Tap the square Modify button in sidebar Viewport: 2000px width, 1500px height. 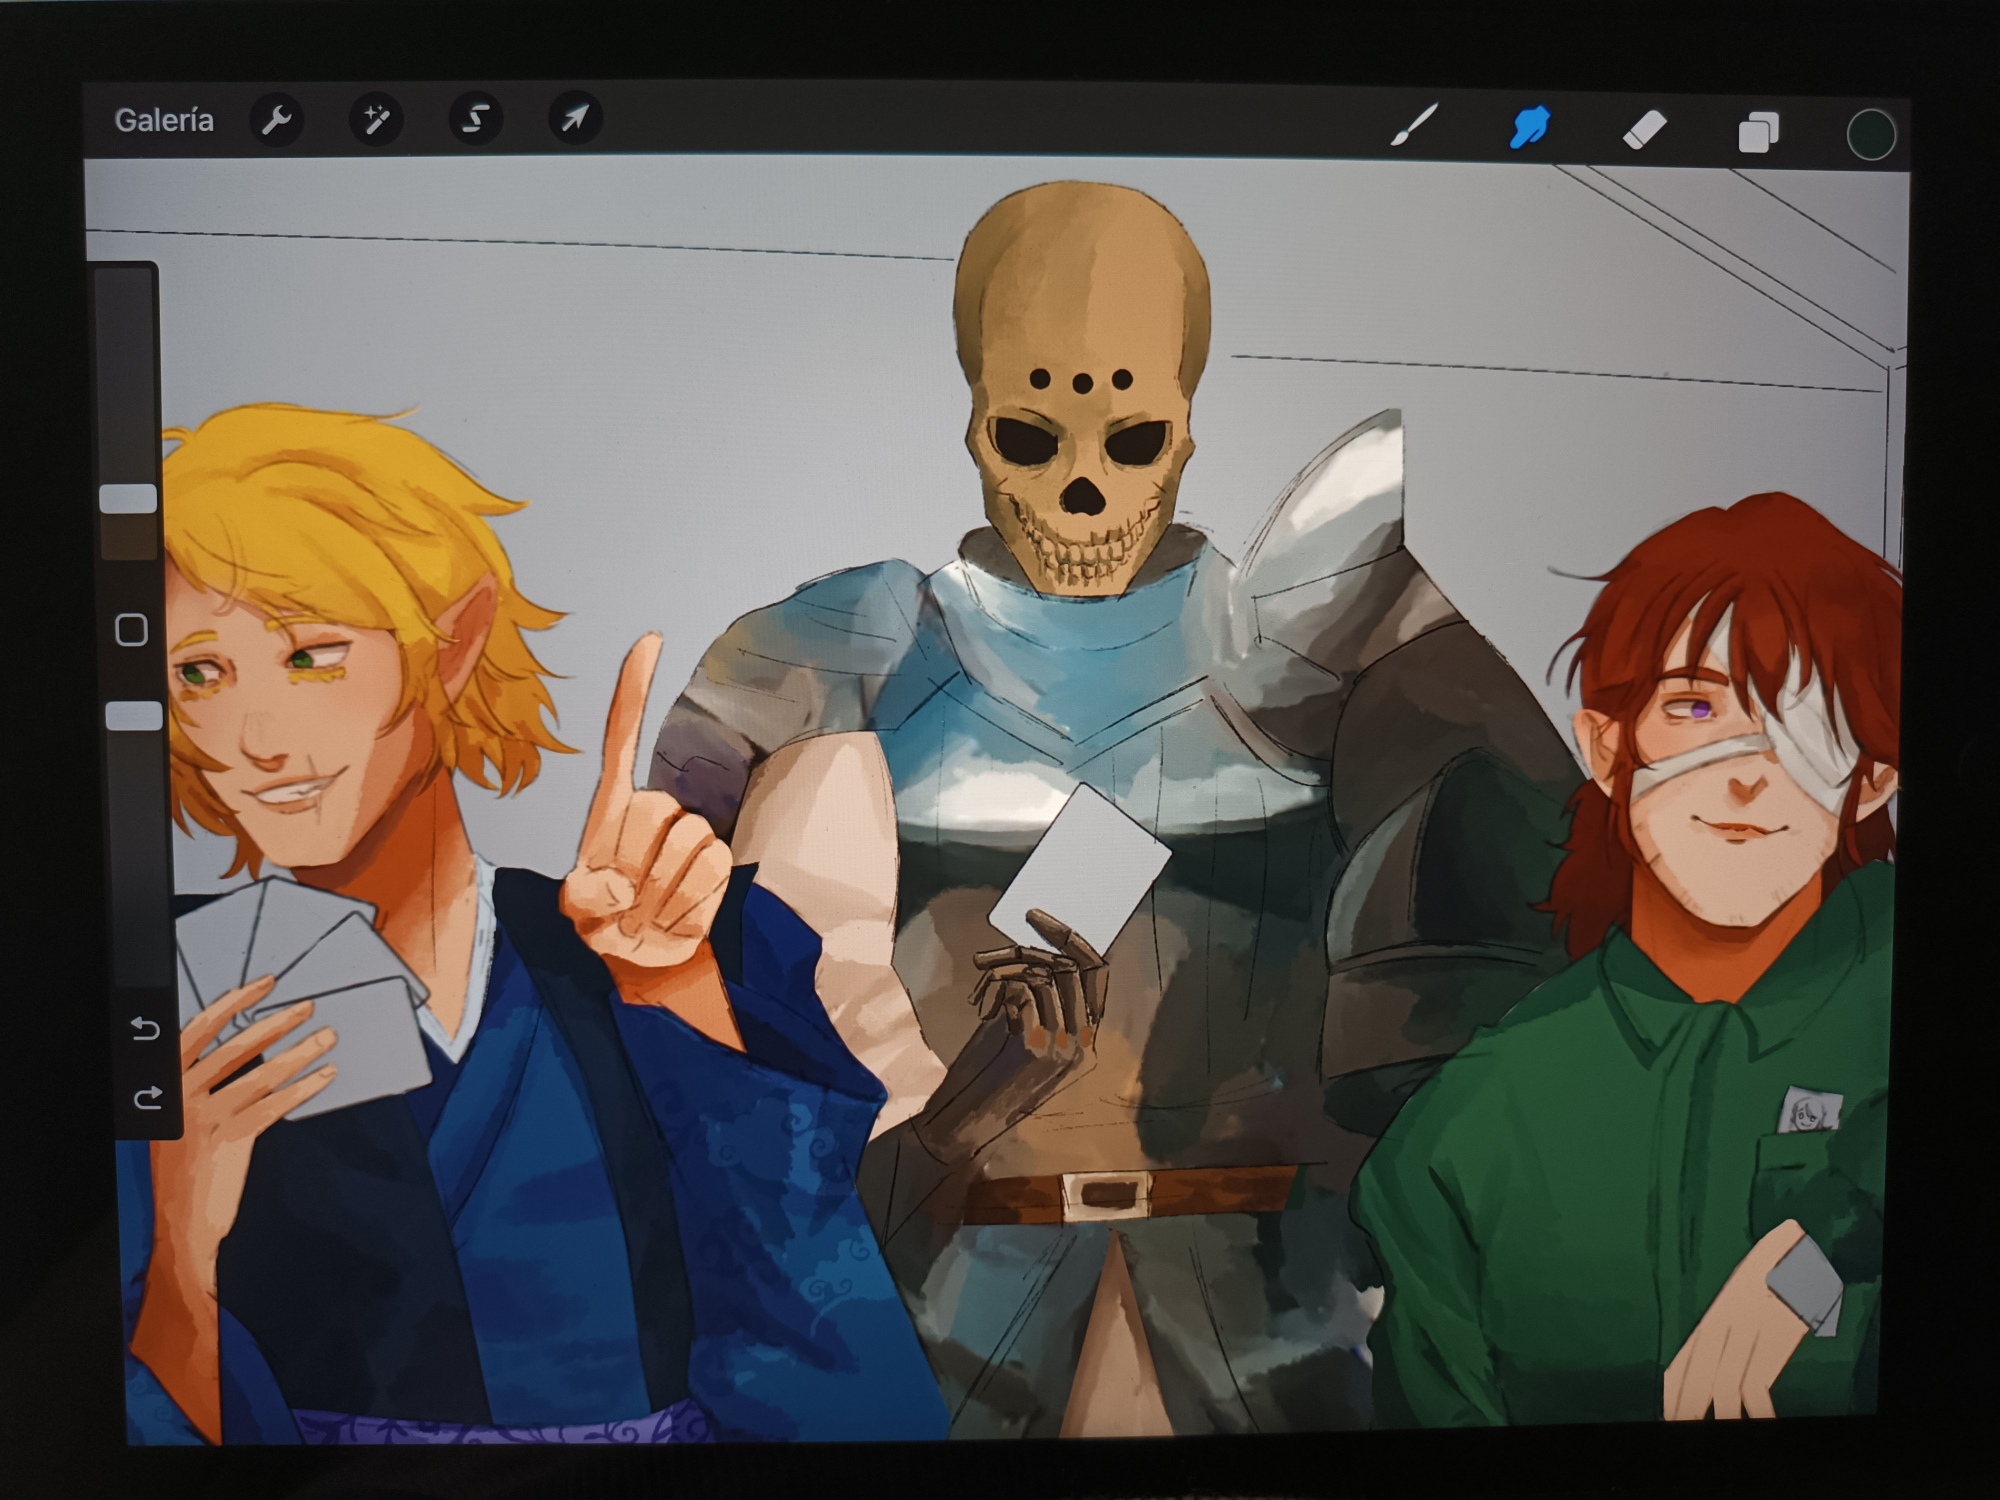pos(132,630)
